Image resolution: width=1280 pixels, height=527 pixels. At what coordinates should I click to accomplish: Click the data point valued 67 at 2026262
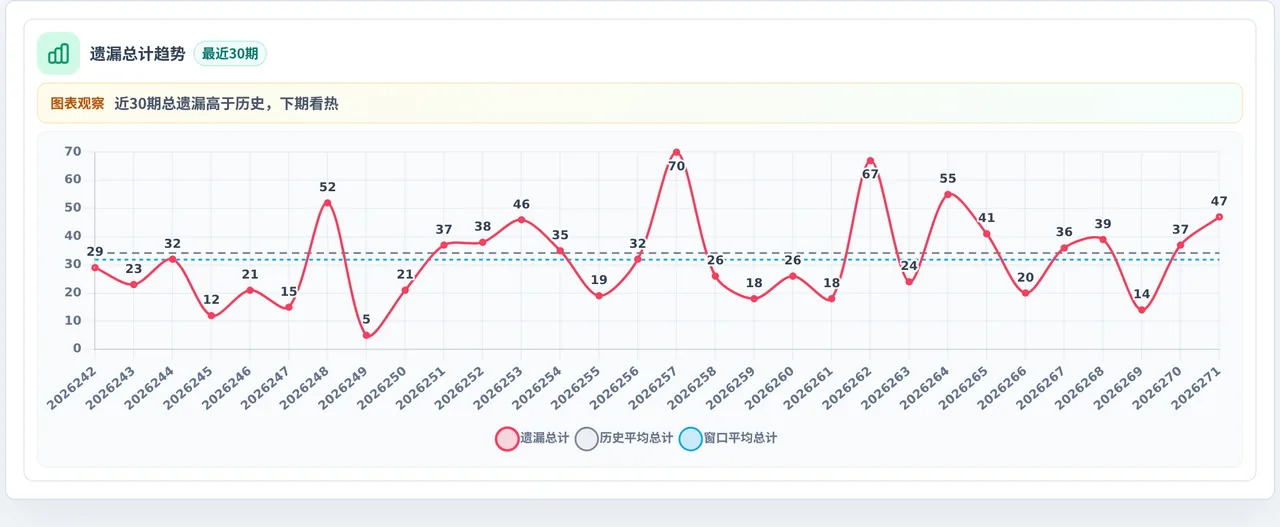click(x=870, y=160)
